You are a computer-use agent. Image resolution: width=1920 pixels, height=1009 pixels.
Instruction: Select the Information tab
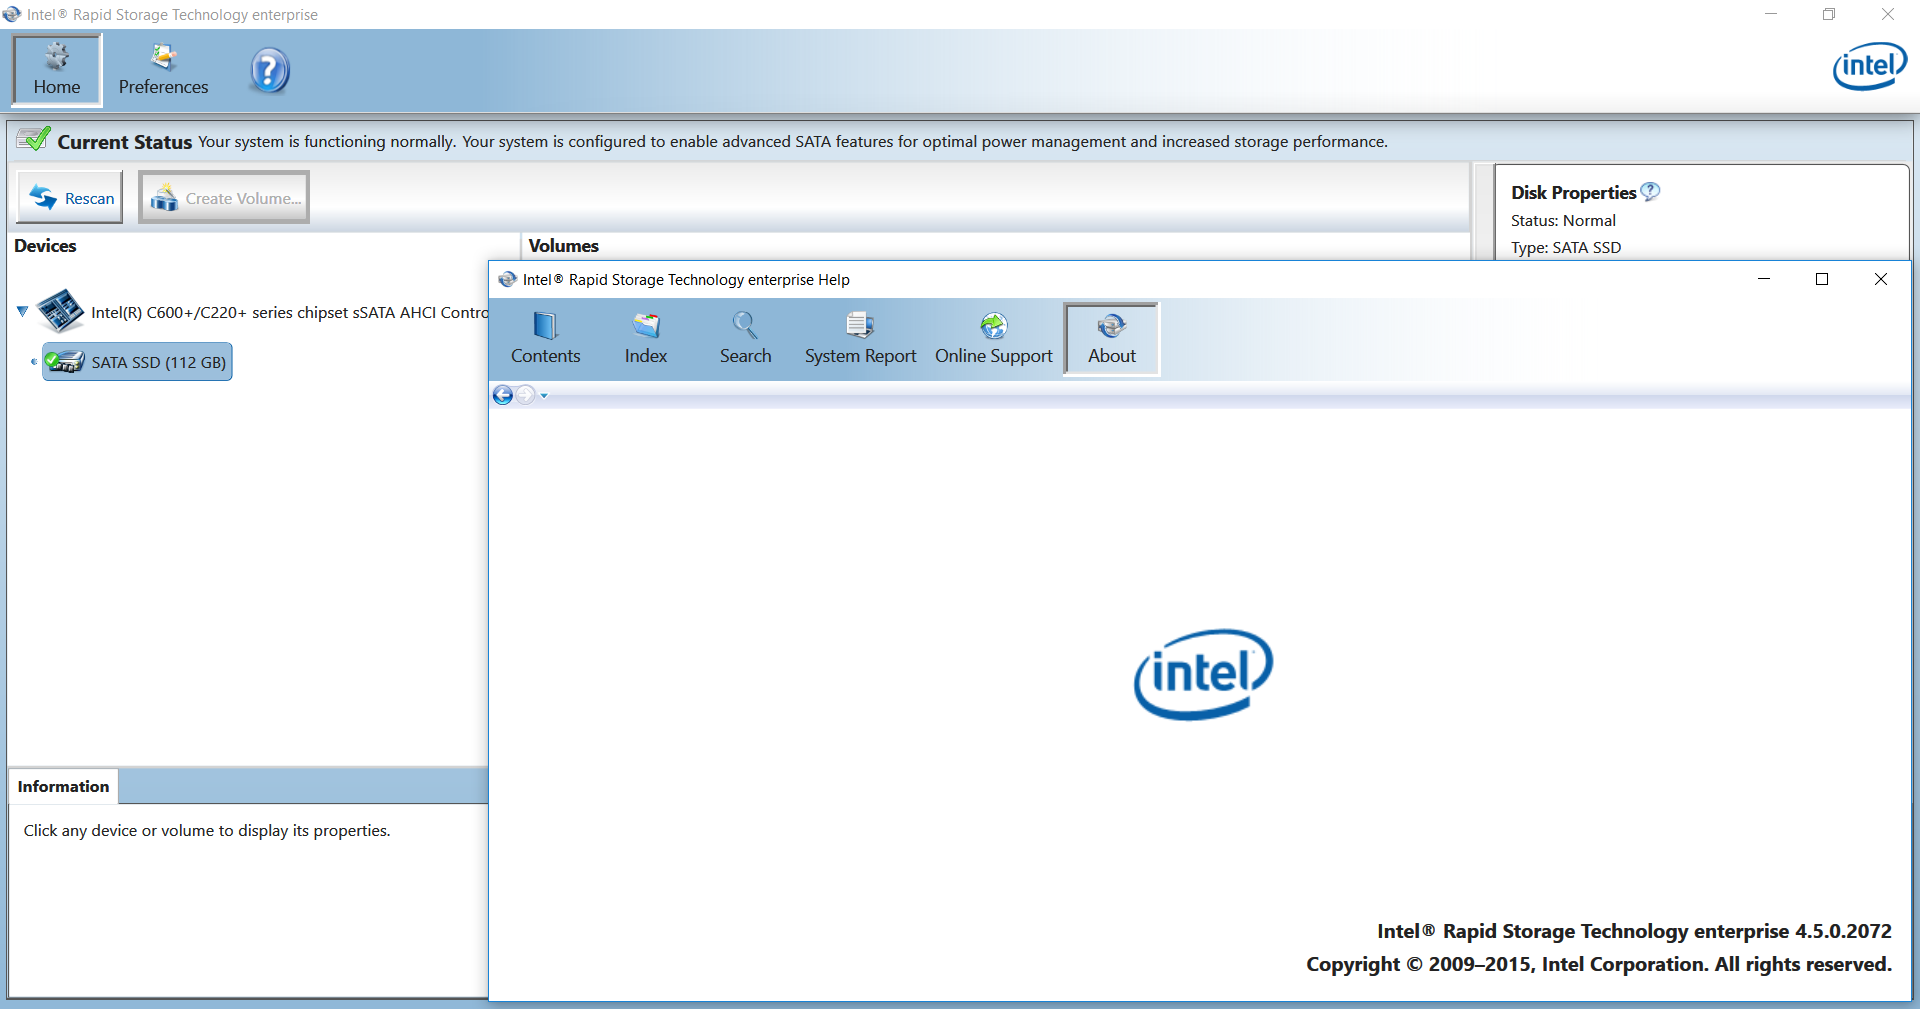[x=63, y=786]
